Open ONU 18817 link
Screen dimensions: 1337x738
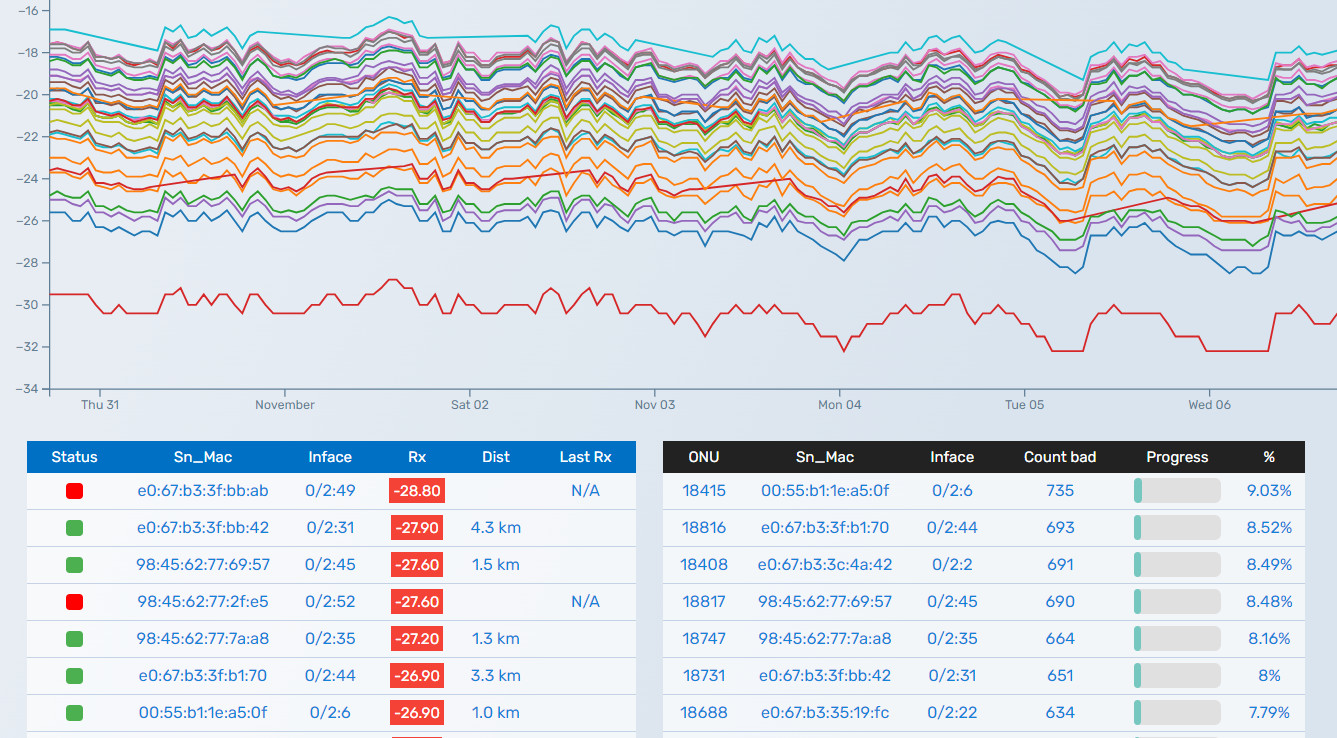(x=704, y=602)
